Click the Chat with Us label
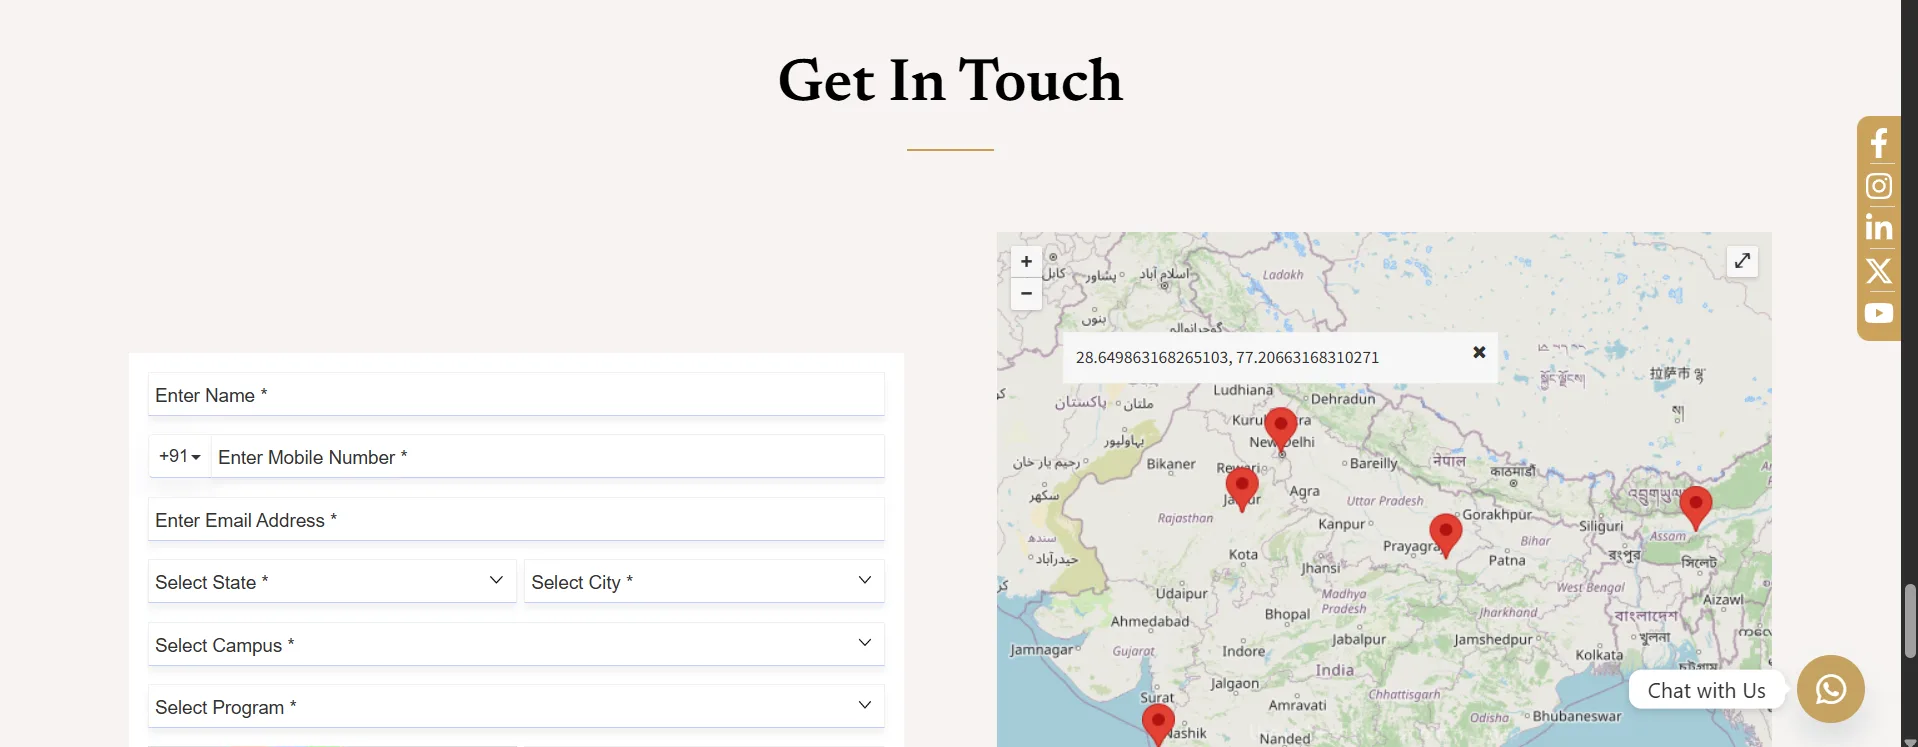This screenshot has width=1918, height=747. [x=1706, y=690]
